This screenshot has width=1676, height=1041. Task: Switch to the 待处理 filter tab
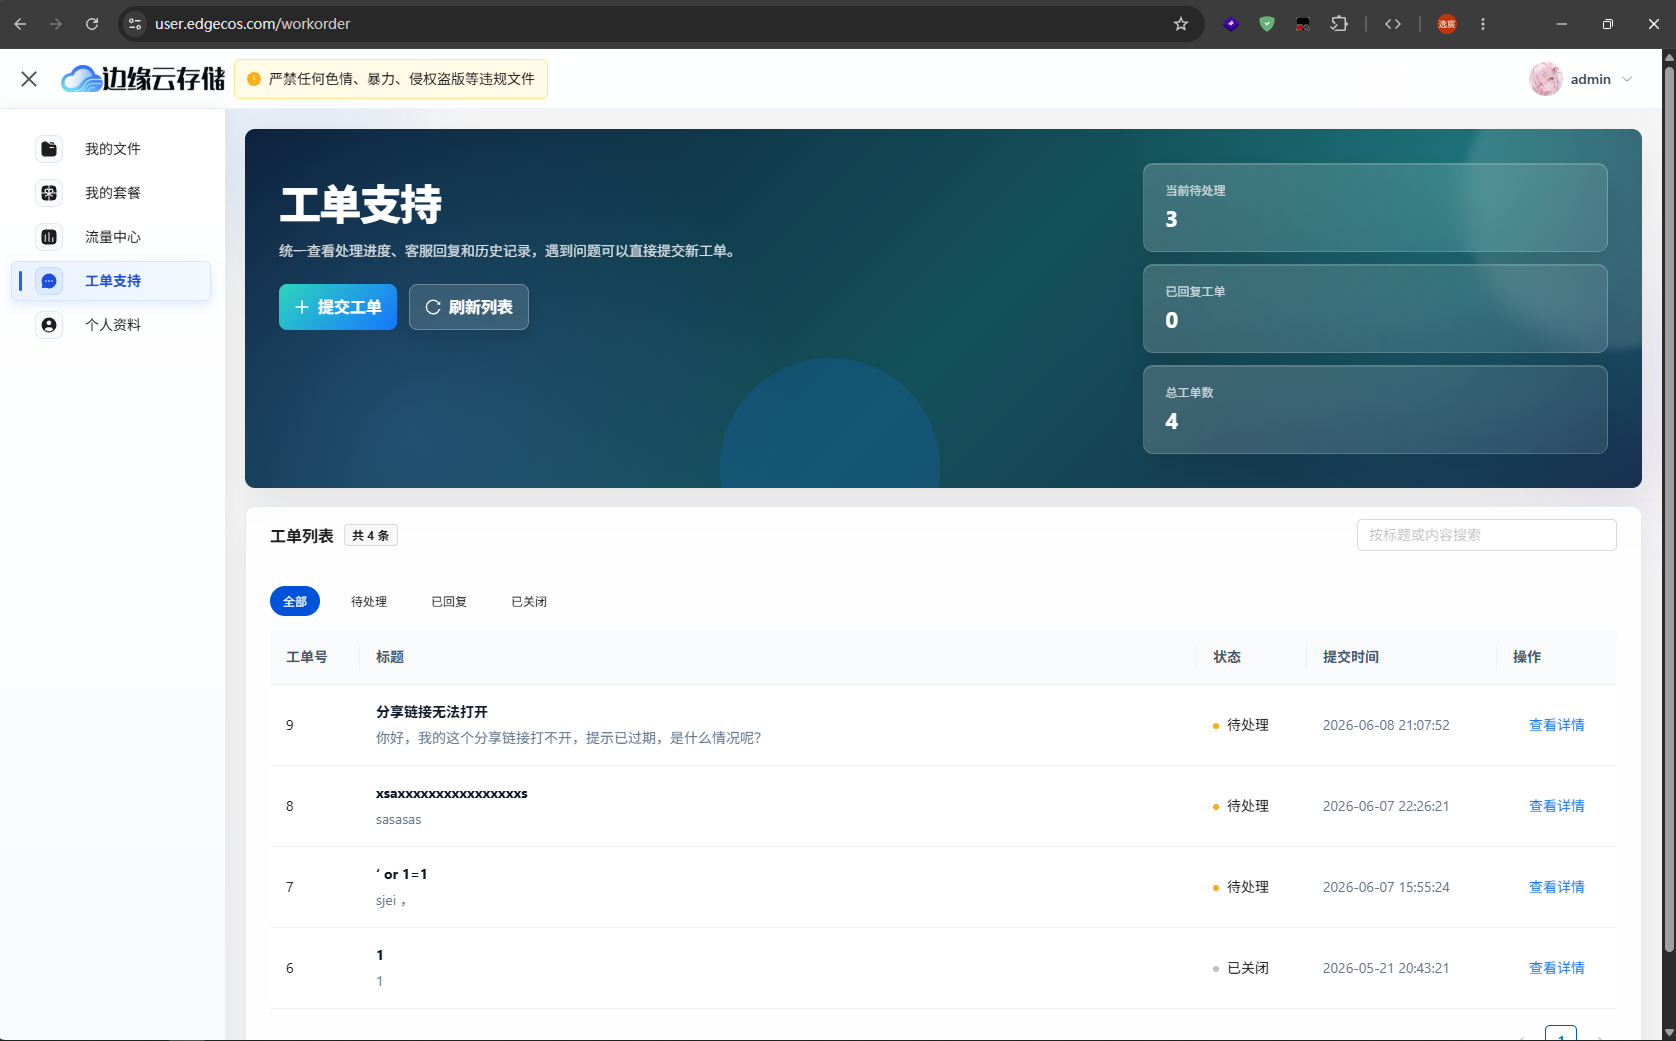pyautogui.click(x=369, y=601)
